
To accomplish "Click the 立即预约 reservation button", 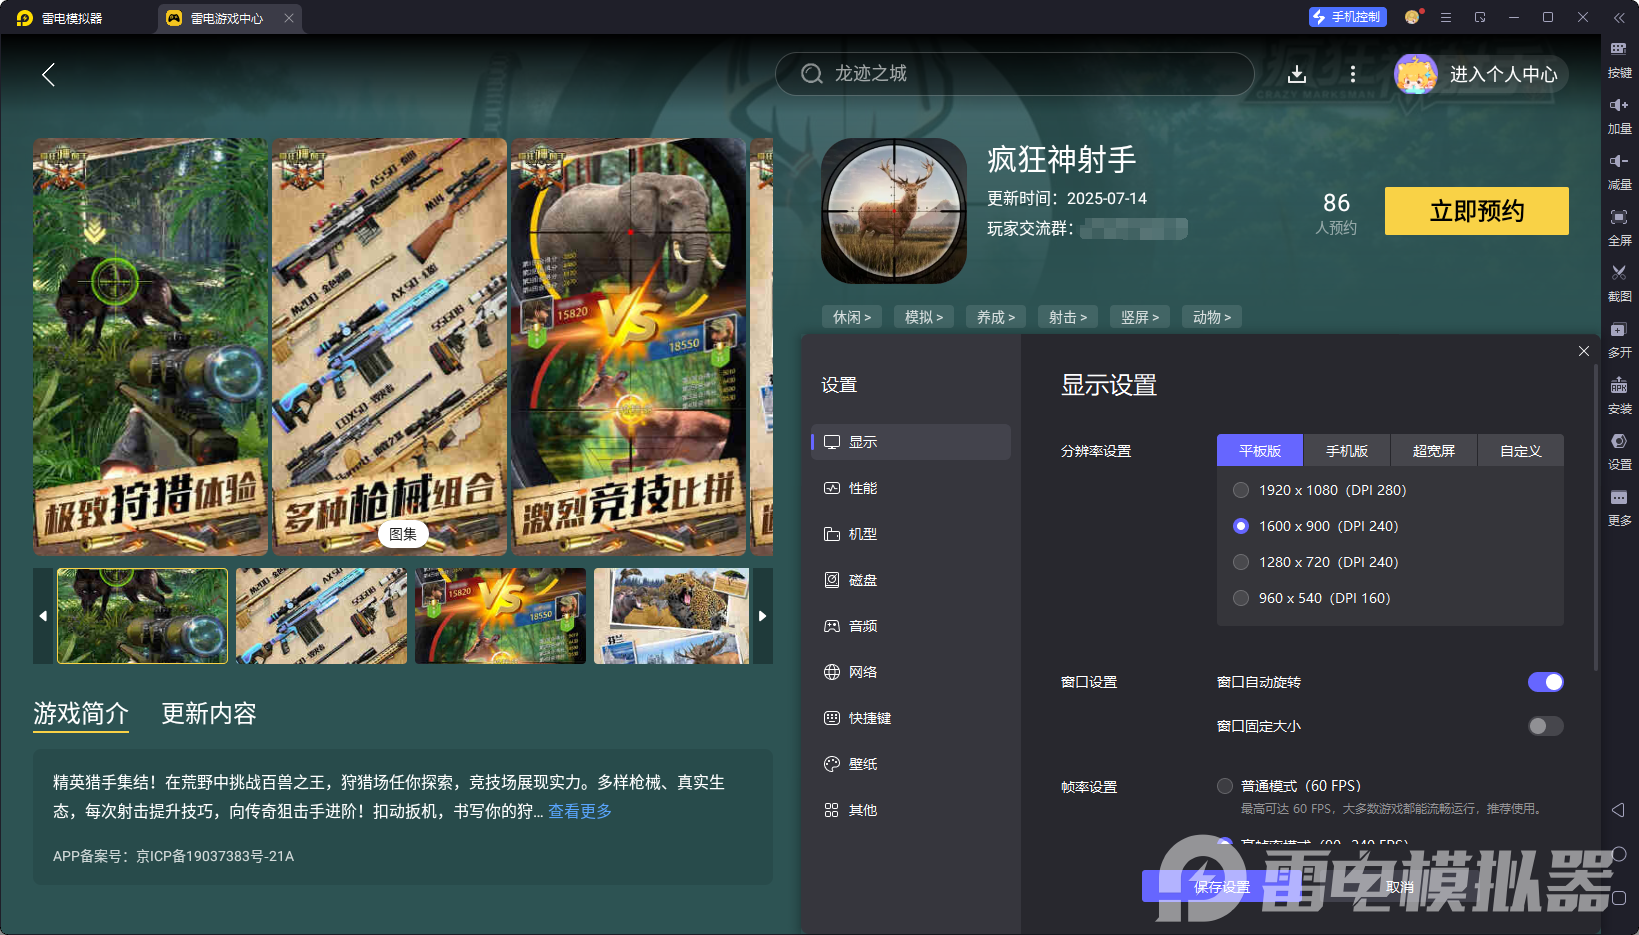I will pos(1476,211).
